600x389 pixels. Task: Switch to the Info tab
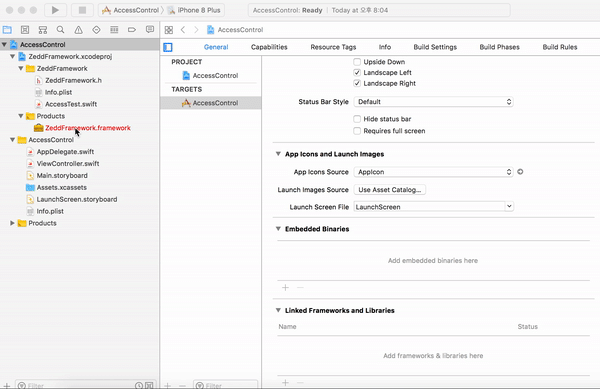[x=385, y=47]
